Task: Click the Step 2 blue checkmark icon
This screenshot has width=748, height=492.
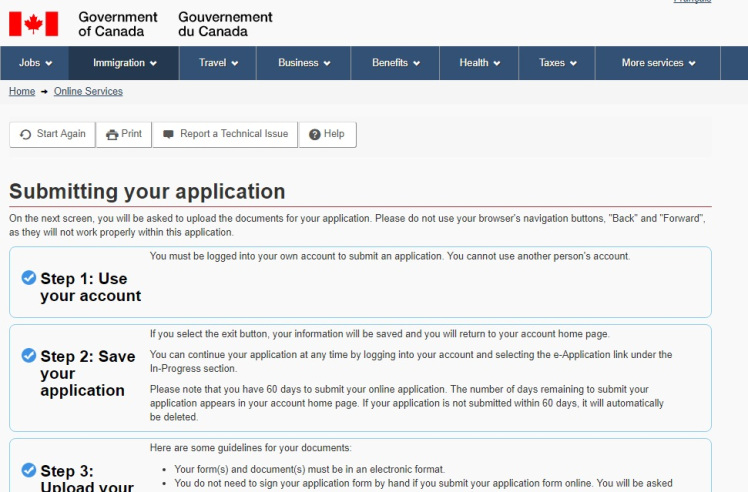Action: [x=29, y=355]
